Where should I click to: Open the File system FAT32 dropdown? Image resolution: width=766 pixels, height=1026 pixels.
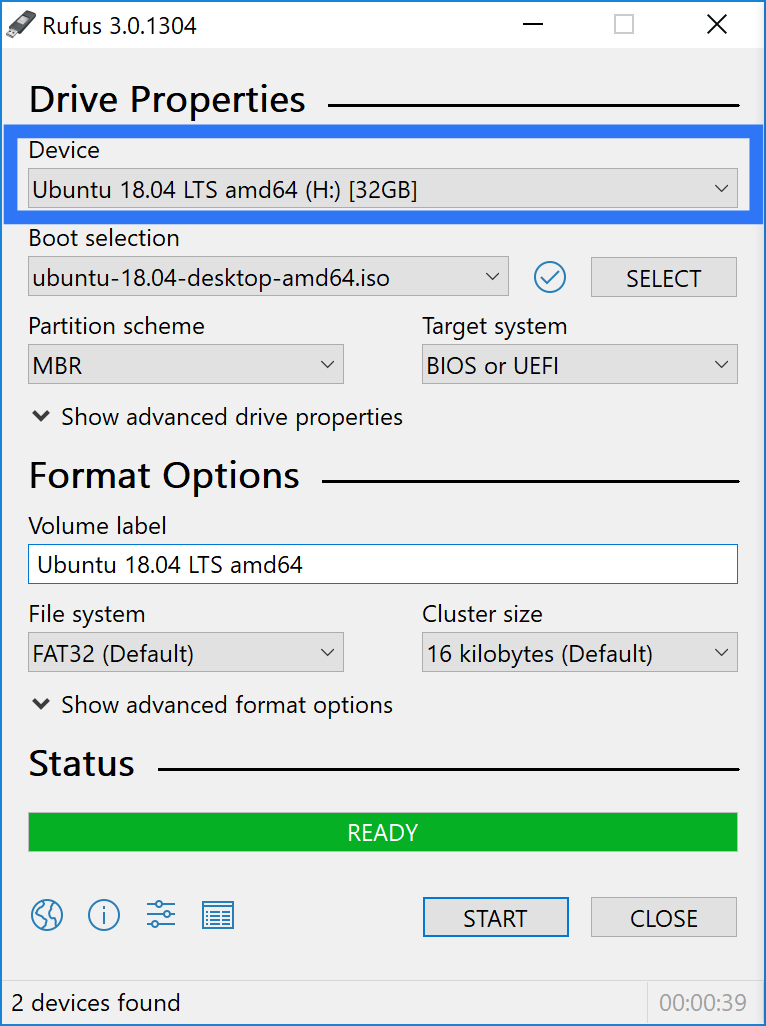point(186,652)
